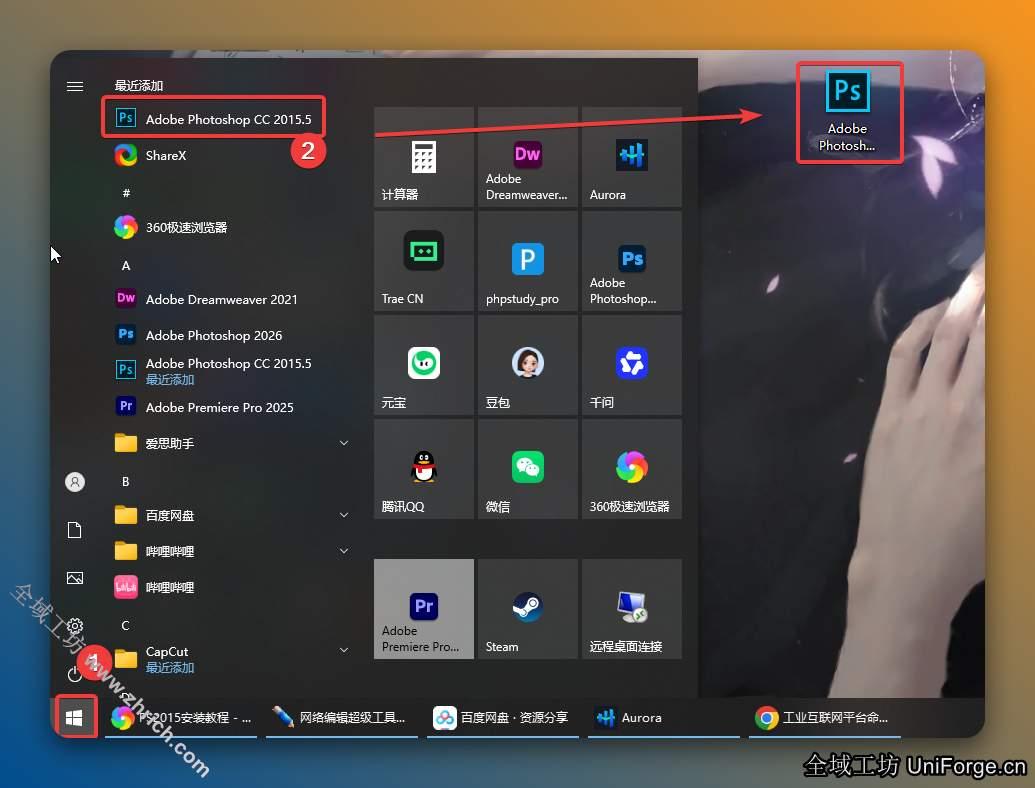Expand the 哔哩哔哩 folder
The height and width of the screenshot is (788, 1035).
(231, 551)
